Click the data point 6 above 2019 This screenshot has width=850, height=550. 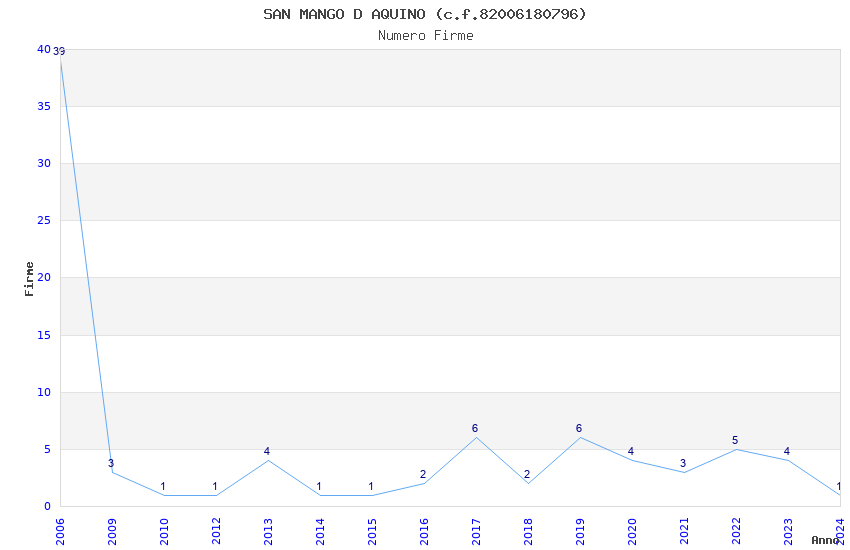pos(579,429)
